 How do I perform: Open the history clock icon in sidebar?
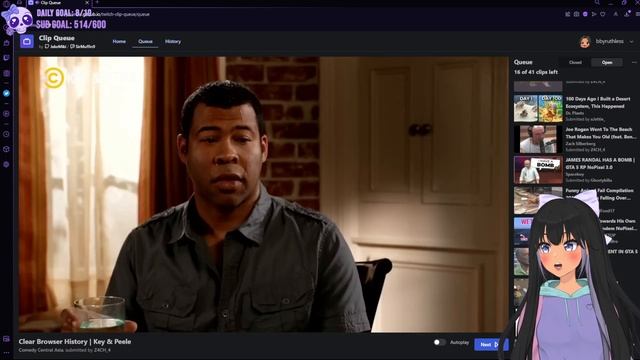click(6, 134)
